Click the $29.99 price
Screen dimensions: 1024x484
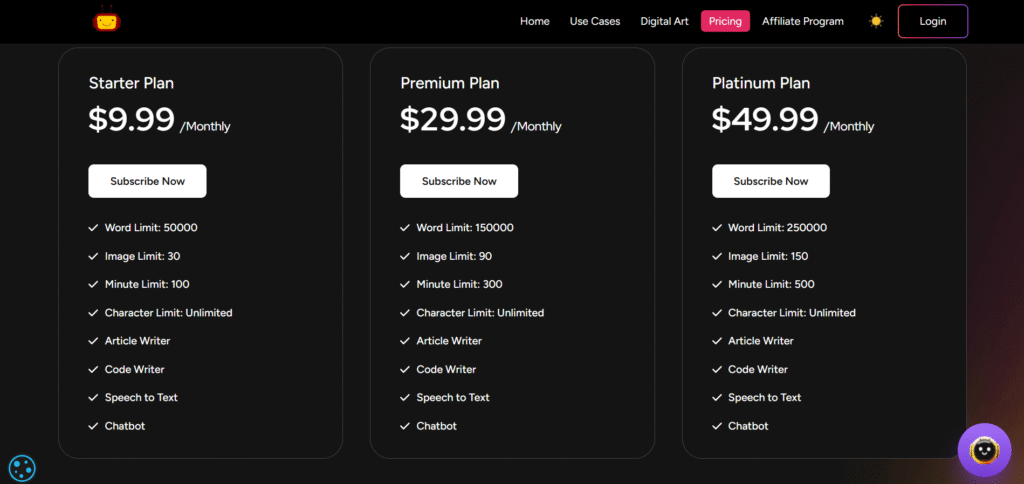point(453,119)
